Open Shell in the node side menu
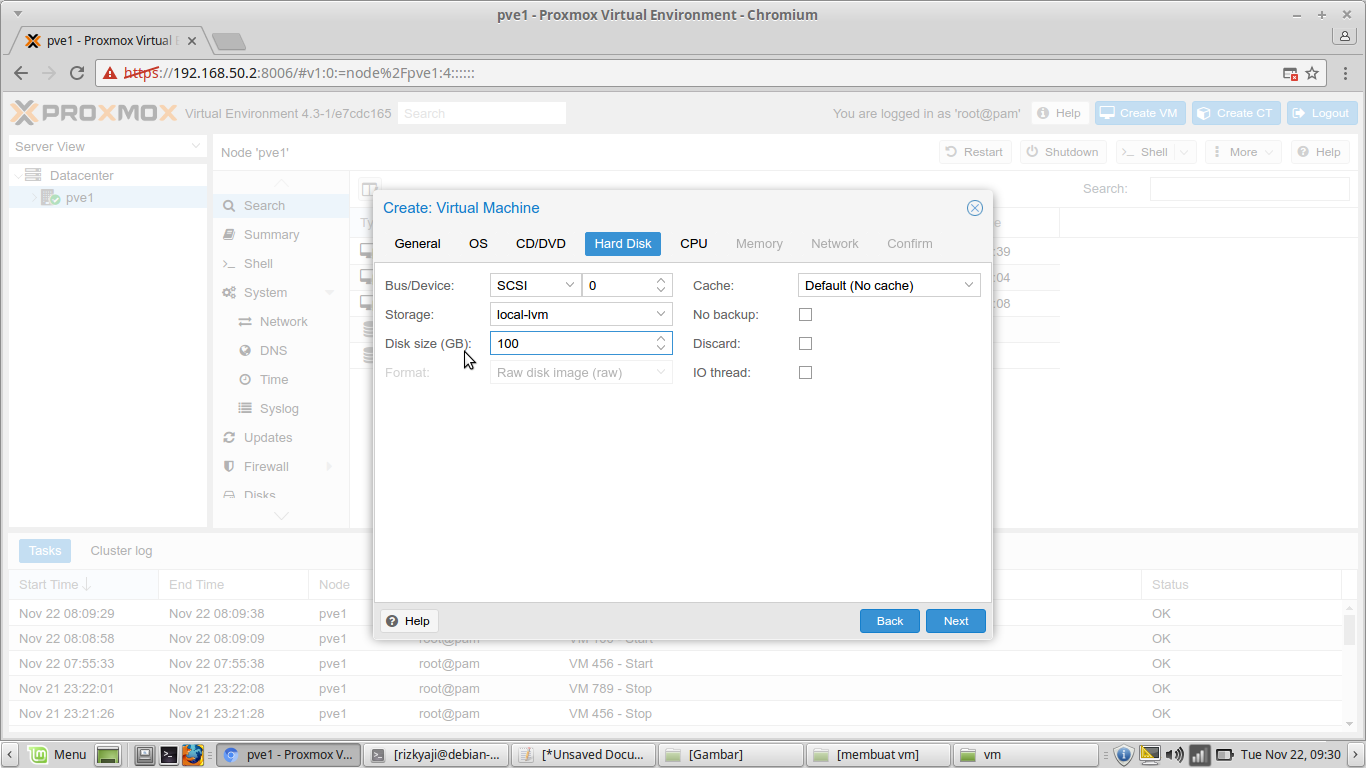Screen dimensions: 1366x768 pos(258,264)
